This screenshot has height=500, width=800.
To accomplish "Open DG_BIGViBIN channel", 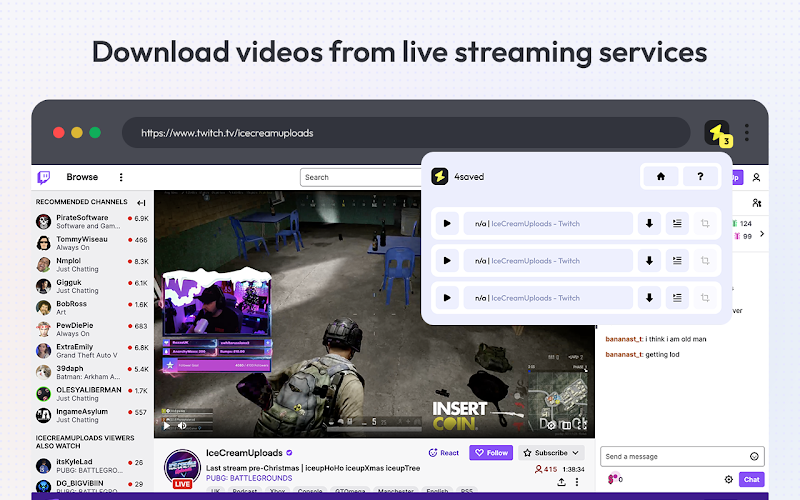I will pos(92,486).
